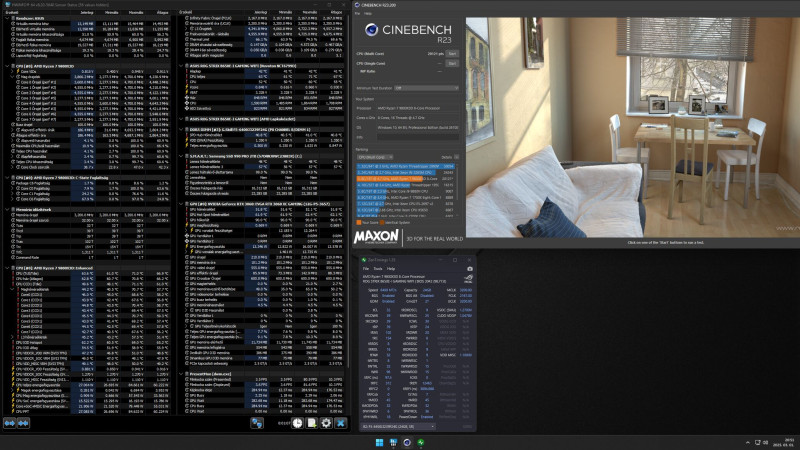The image size is (800, 450).
Task: Click the Cinebench R23 sphere logo
Action: (371, 30)
